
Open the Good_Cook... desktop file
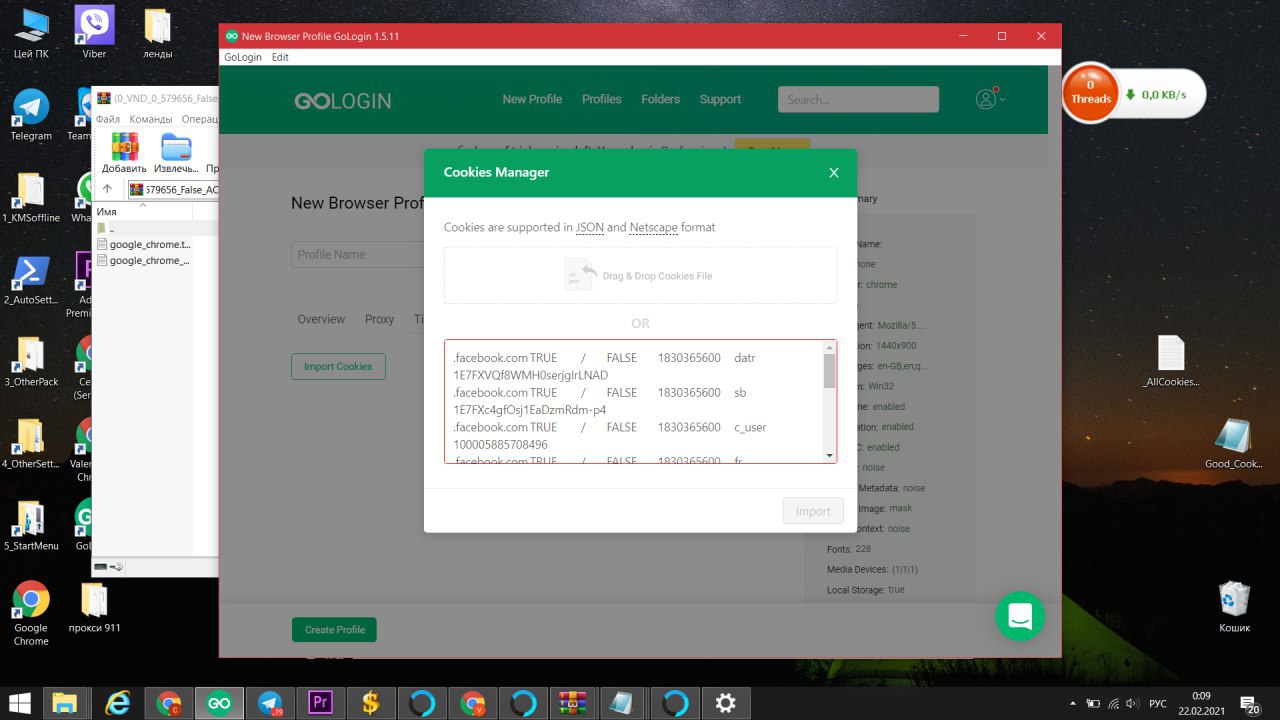point(1233,443)
